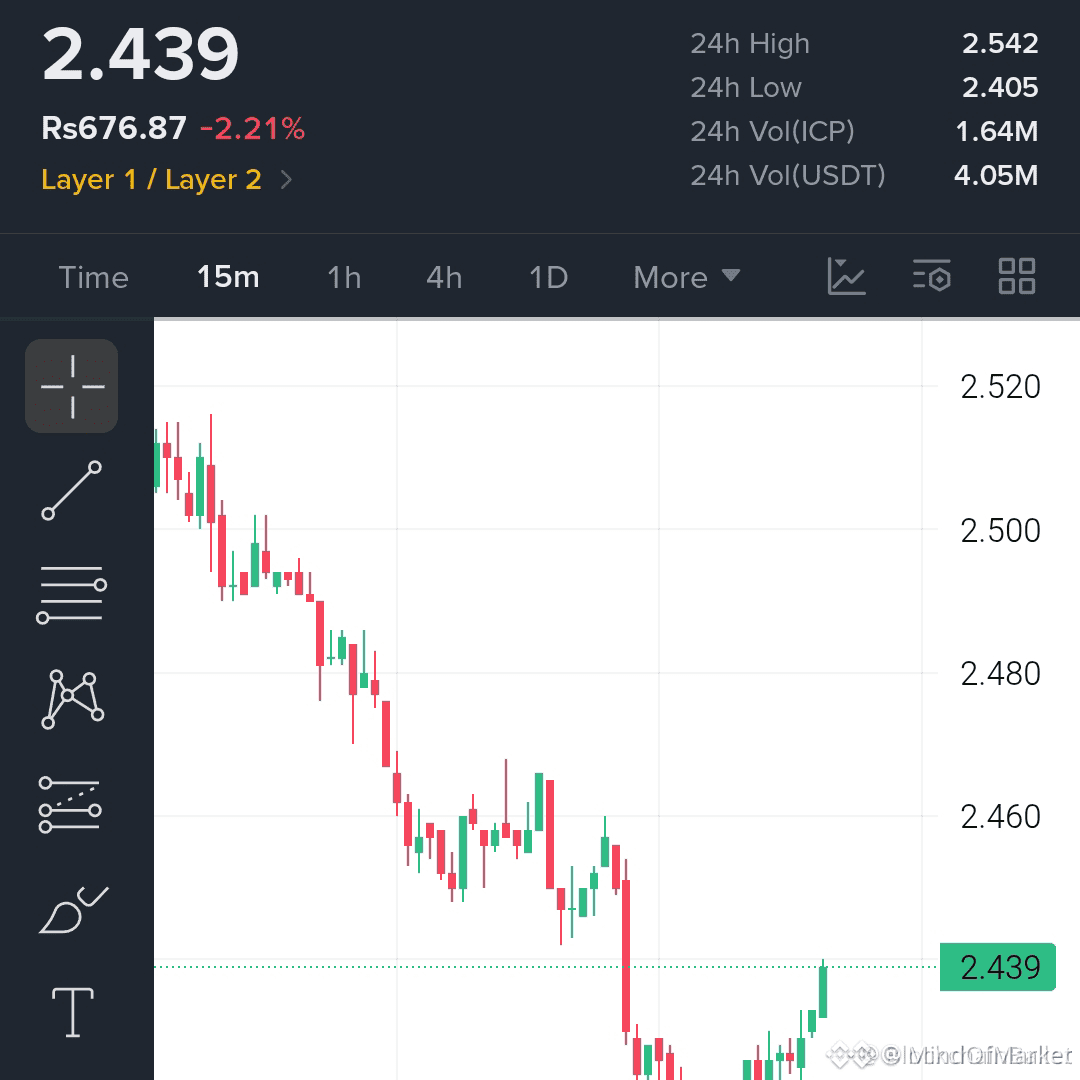This screenshot has height=1080, width=1080.
Task: Select the 1D interval tab
Action: 548,278
